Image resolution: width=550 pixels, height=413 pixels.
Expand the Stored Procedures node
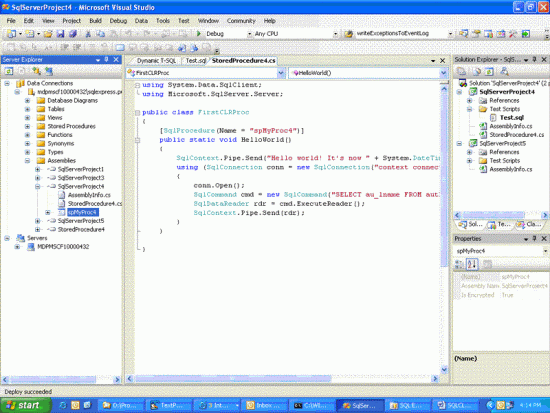coord(27,126)
